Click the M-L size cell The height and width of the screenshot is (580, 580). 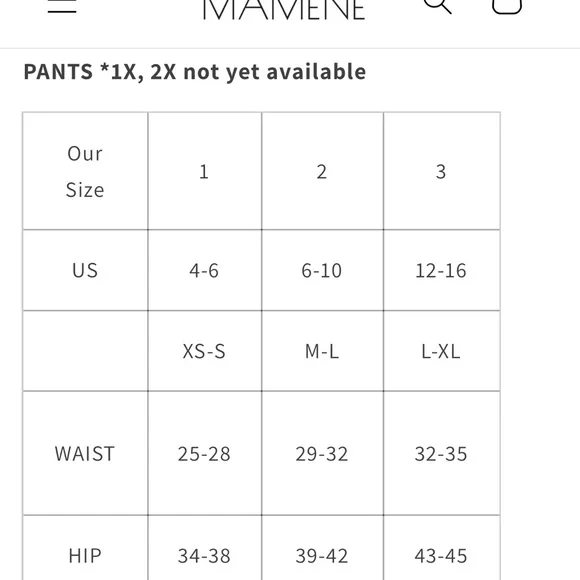point(322,351)
